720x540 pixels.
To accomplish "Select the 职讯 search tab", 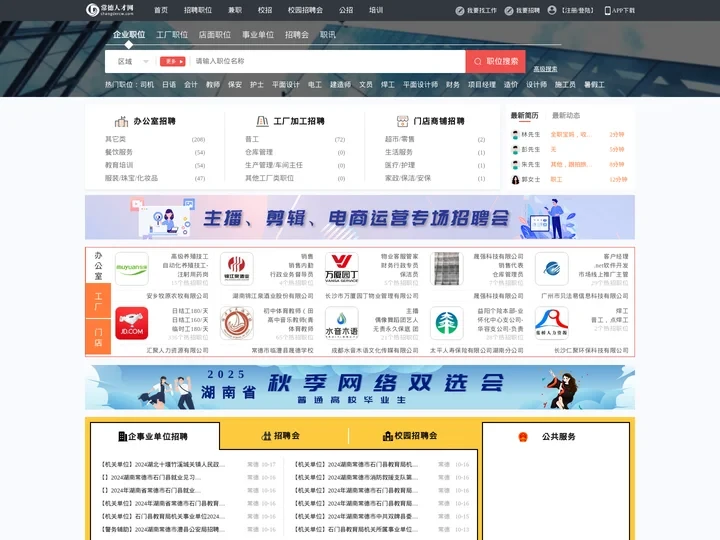I will 328,34.
